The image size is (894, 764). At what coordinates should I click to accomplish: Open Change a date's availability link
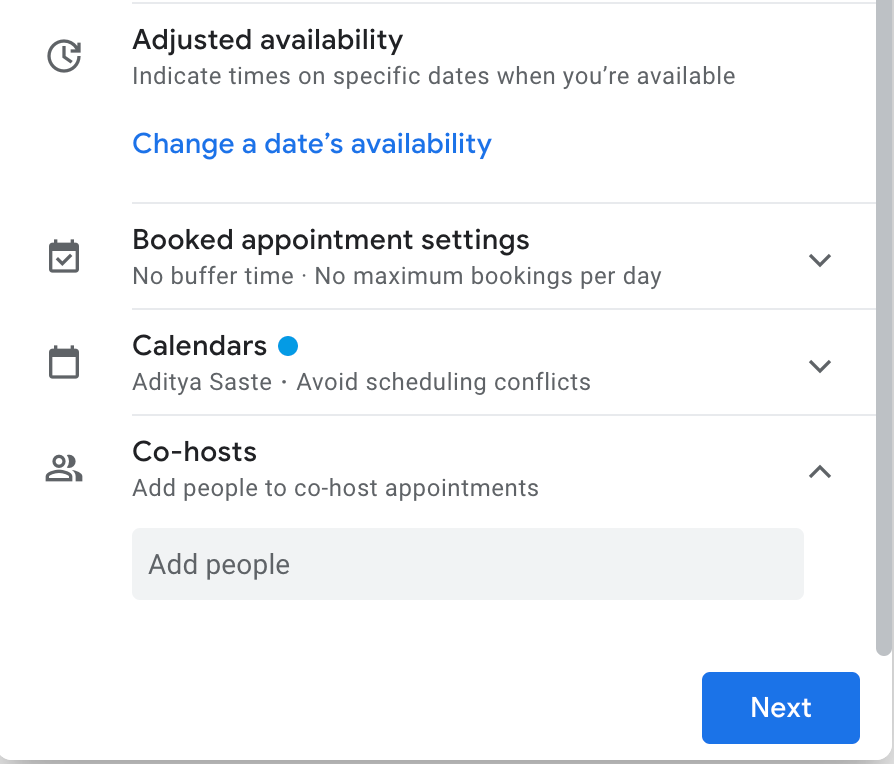point(312,144)
